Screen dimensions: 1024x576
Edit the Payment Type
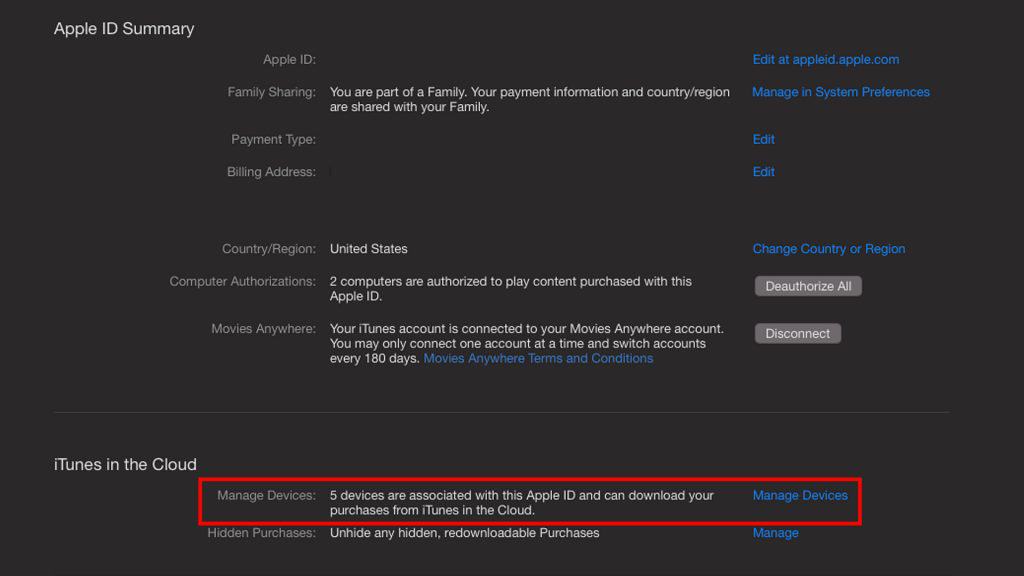(x=763, y=139)
